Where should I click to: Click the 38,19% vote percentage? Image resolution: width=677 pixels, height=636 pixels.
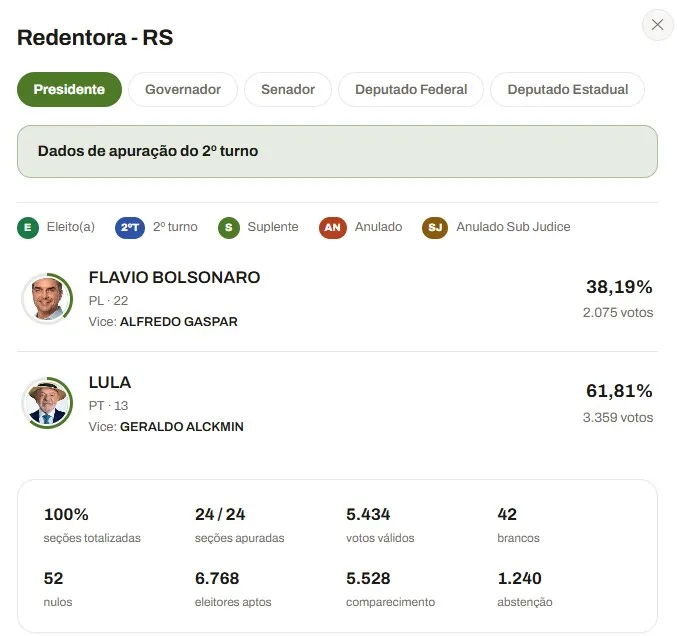(619, 287)
